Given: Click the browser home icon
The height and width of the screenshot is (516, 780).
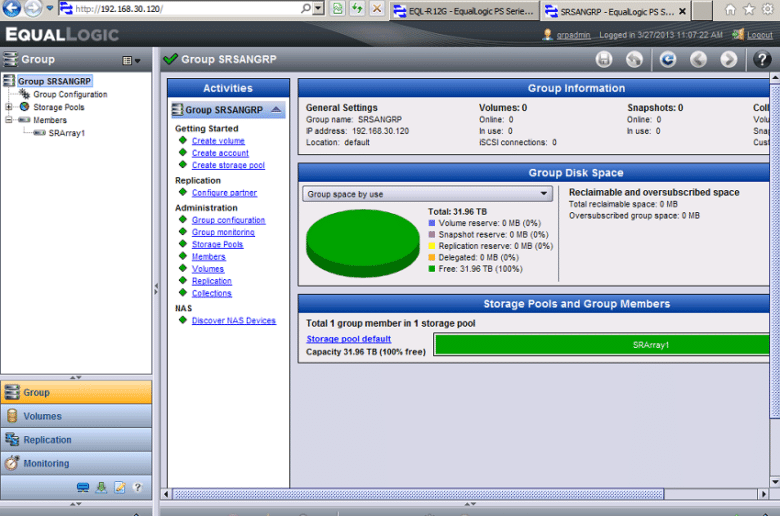Looking at the screenshot, I should [x=730, y=9].
